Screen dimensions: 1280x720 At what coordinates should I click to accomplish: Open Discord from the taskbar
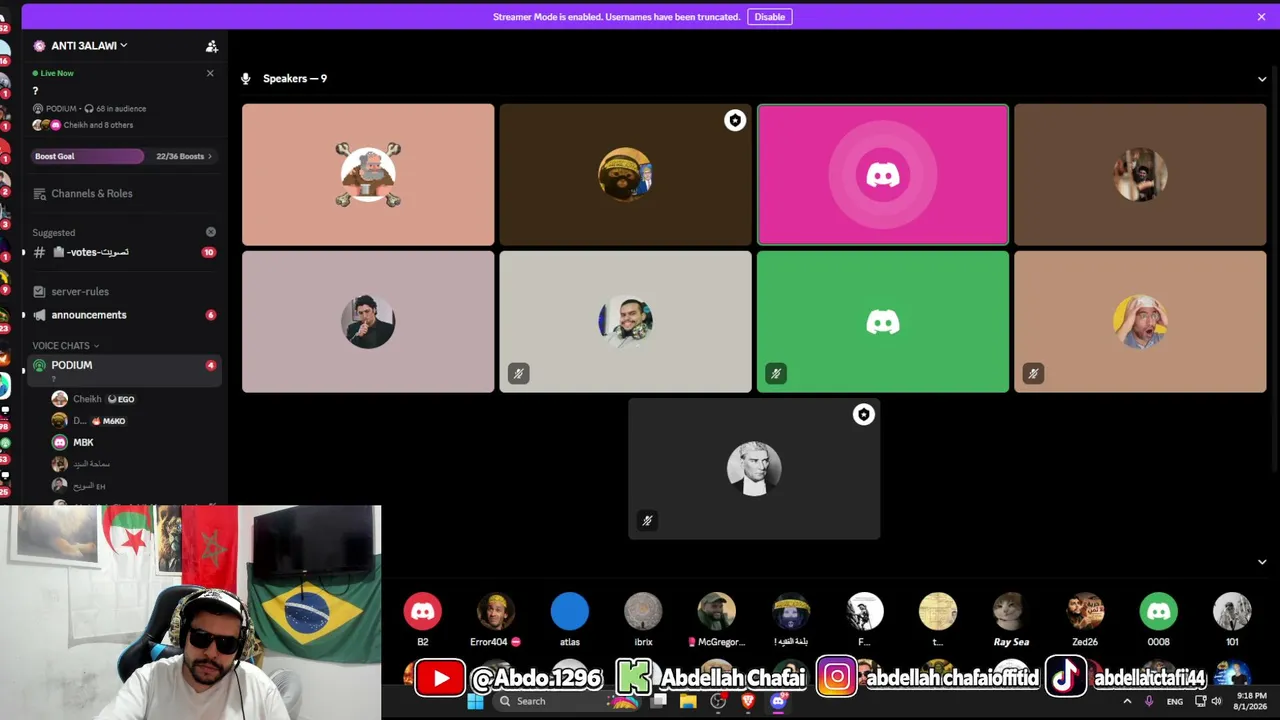(x=778, y=702)
